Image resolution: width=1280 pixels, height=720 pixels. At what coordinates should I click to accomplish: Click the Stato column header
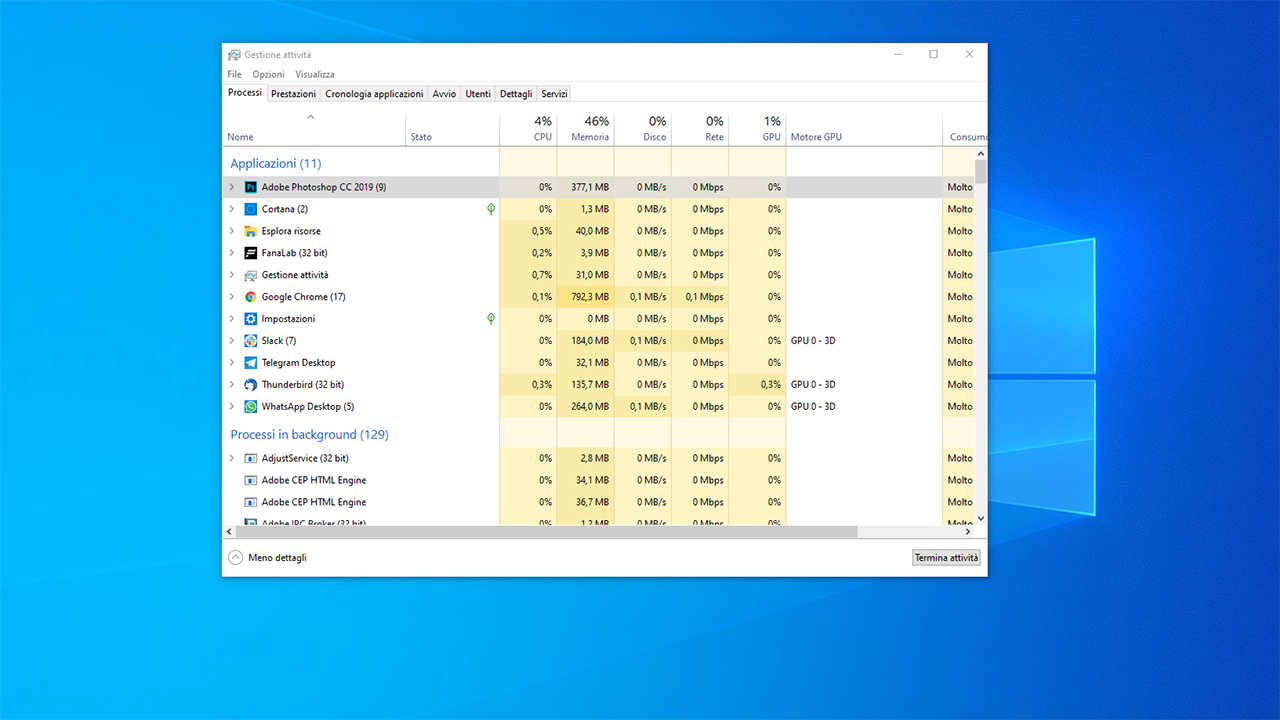point(453,128)
